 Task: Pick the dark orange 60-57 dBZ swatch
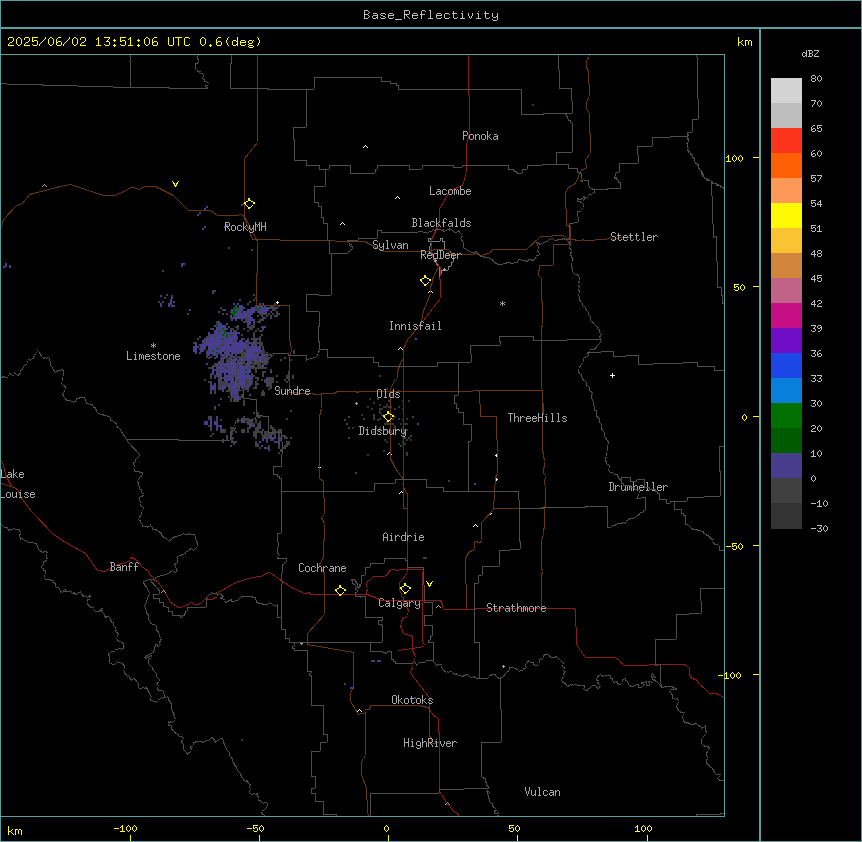(x=786, y=165)
